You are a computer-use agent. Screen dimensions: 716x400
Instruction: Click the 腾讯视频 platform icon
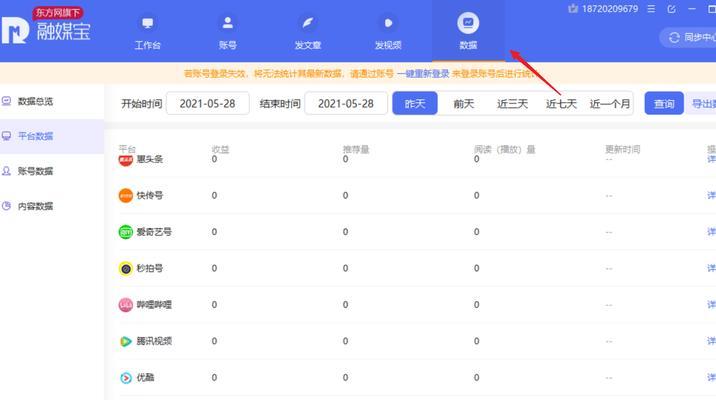click(x=126, y=341)
